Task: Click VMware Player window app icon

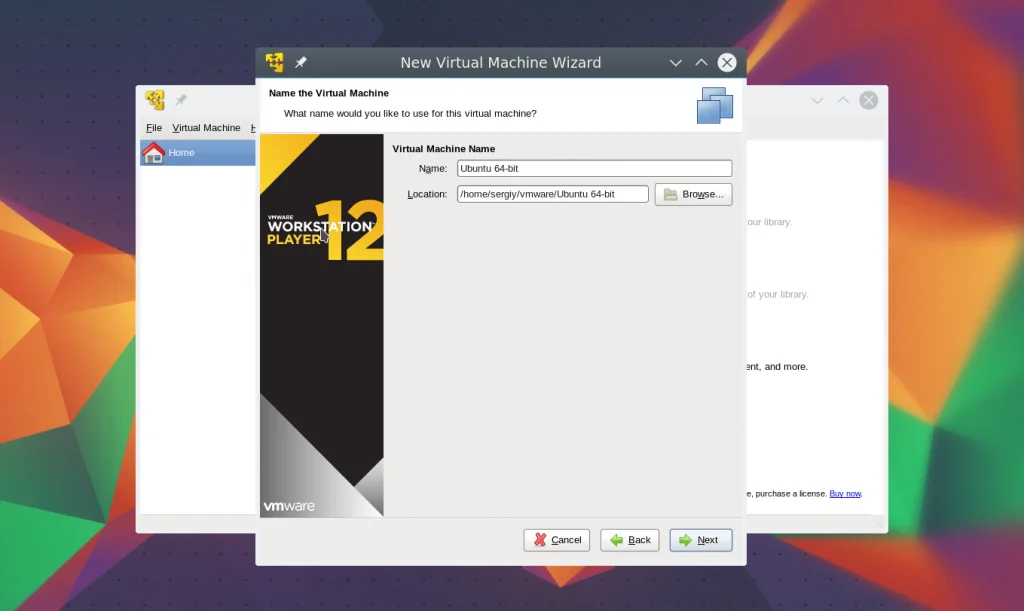Action: coord(155,100)
